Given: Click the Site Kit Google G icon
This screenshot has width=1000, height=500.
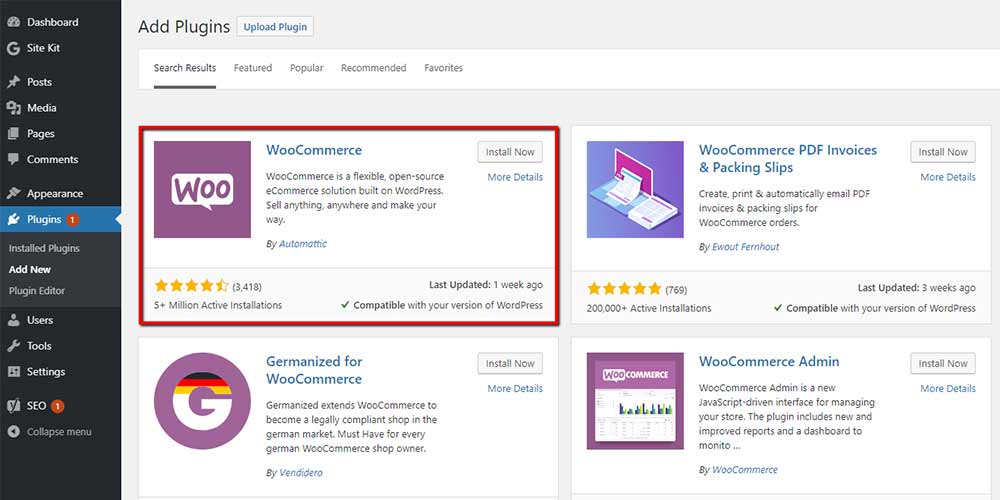Looking at the screenshot, I should point(13,48).
